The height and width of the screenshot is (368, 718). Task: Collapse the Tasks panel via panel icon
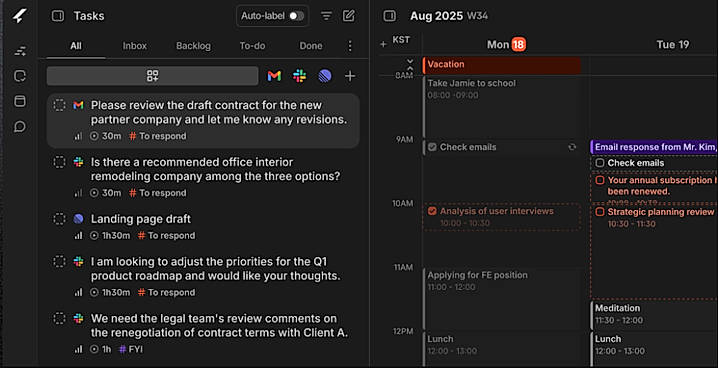58,16
